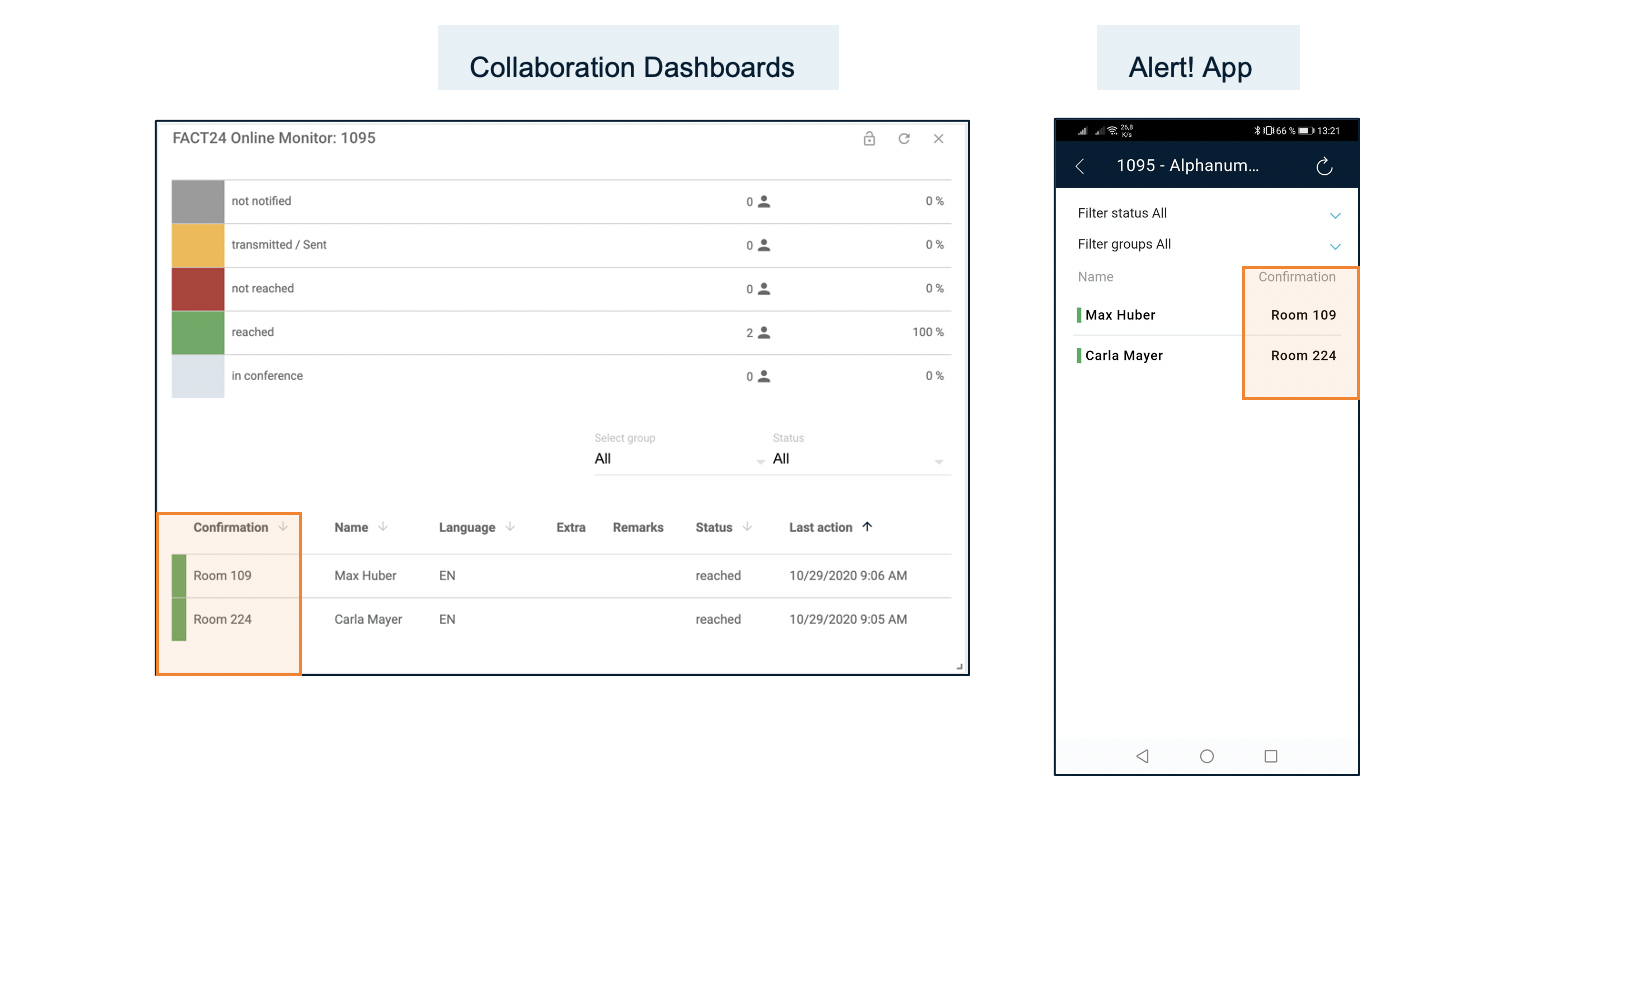Screen dimensions: 1636x1006
Task: Tap the Android back navigation triangle
Action: [x=1142, y=756]
